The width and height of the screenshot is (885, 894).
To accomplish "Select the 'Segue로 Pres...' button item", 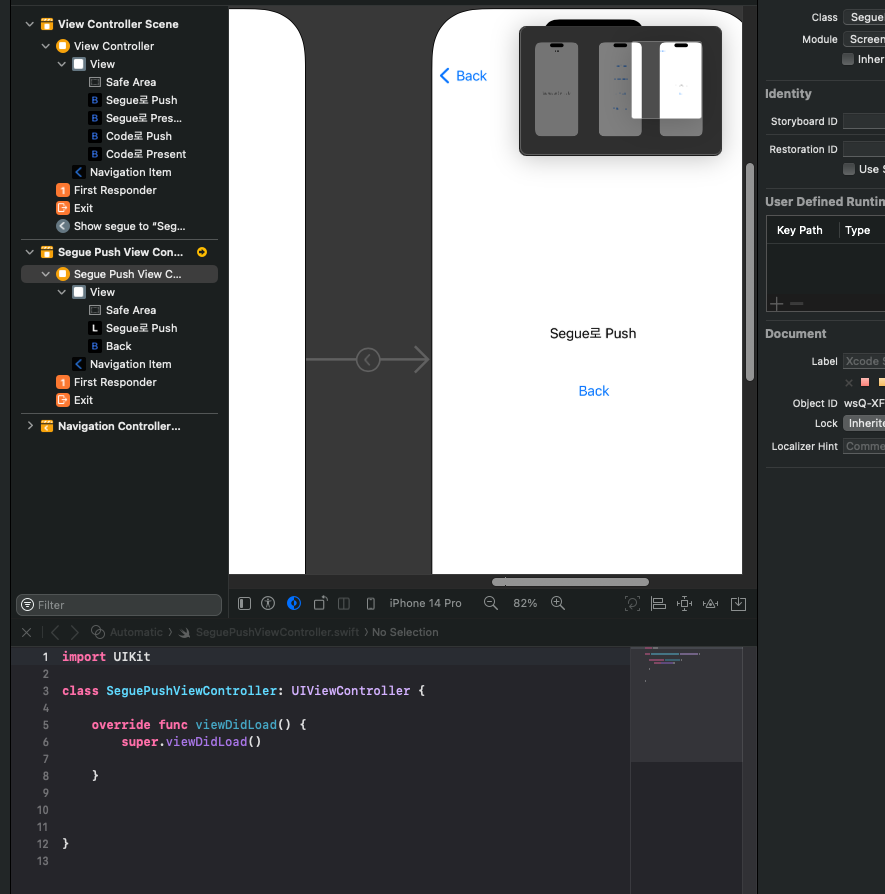I will 135,118.
